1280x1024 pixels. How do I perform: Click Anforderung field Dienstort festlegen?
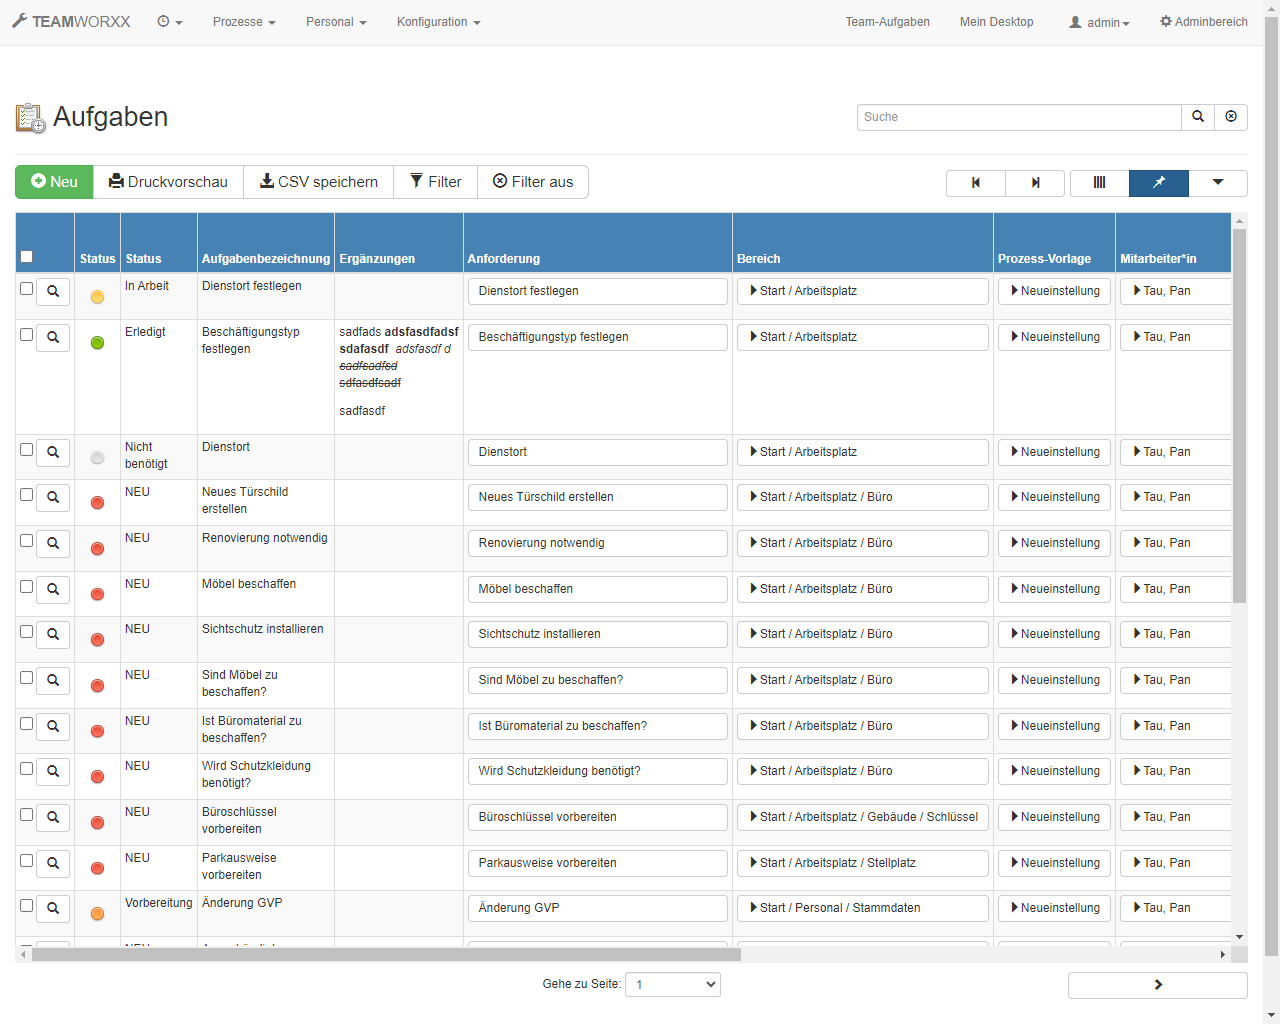pos(598,291)
